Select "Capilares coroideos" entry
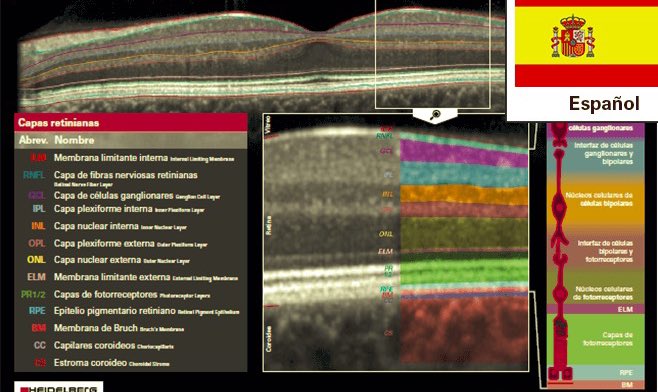 pos(94,345)
